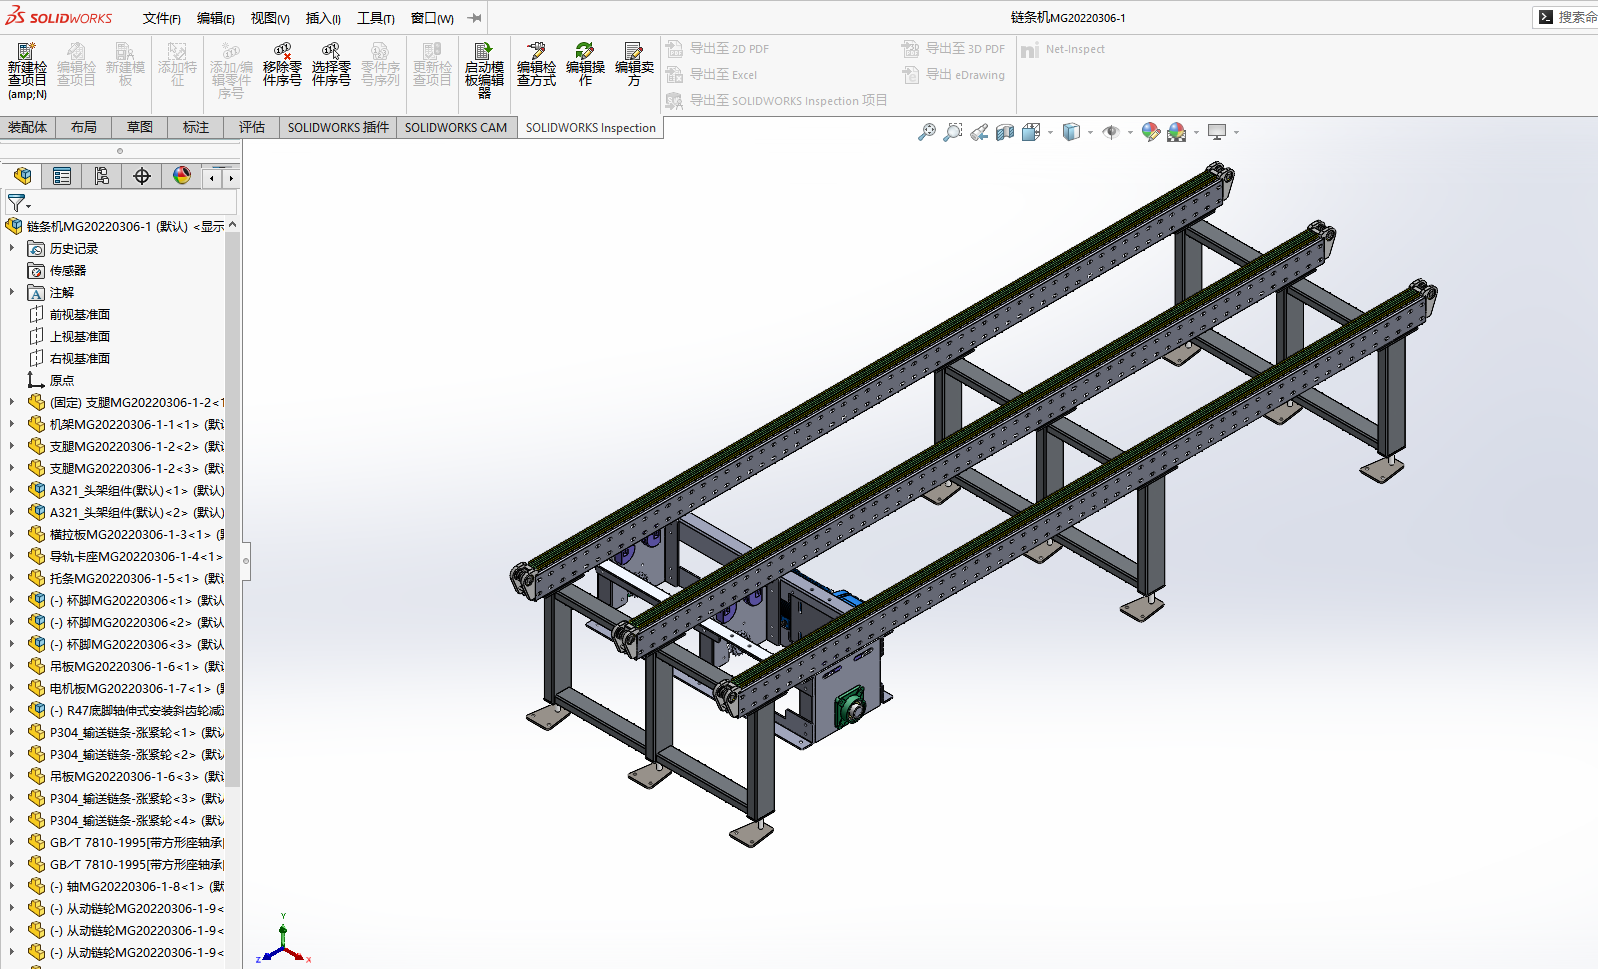This screenshot has height=969, width=1598.
Task: Click Previous View icon
Action: (979, 132)
